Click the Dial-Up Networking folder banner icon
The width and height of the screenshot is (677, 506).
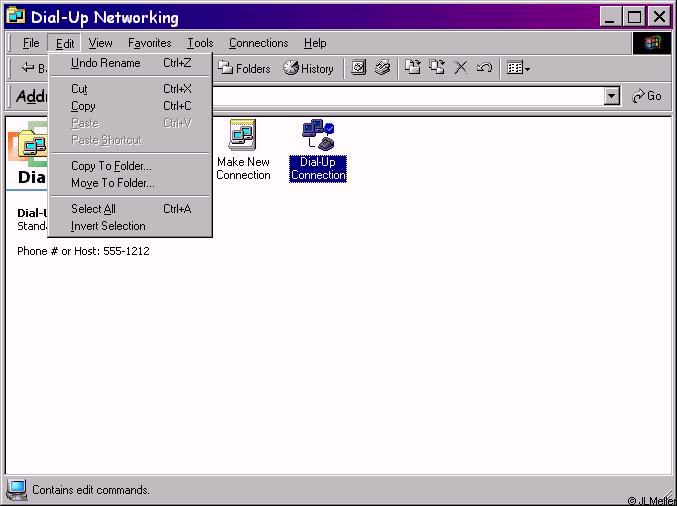pos(32,144)
